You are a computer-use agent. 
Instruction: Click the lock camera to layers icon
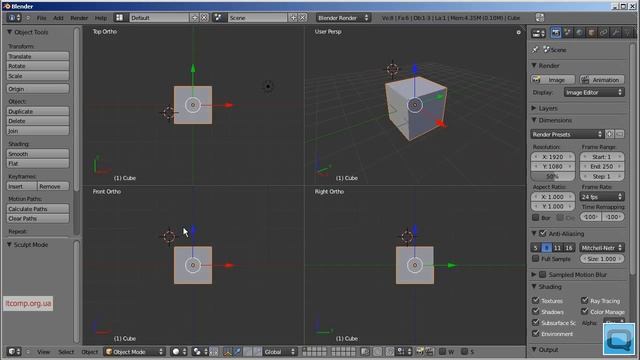(365, 351)
